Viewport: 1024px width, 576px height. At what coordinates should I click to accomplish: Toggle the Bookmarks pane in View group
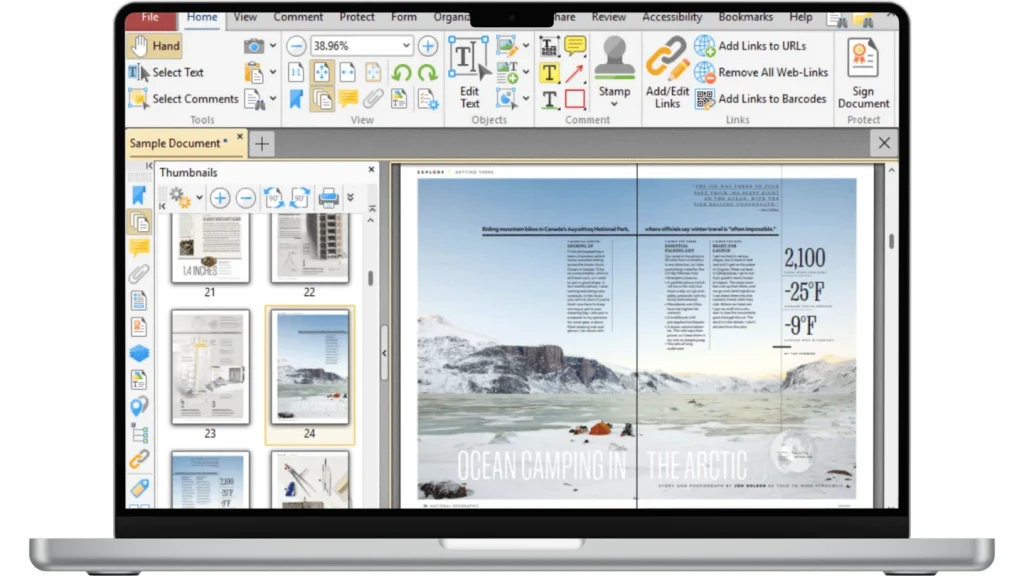(x=297, y=99)
